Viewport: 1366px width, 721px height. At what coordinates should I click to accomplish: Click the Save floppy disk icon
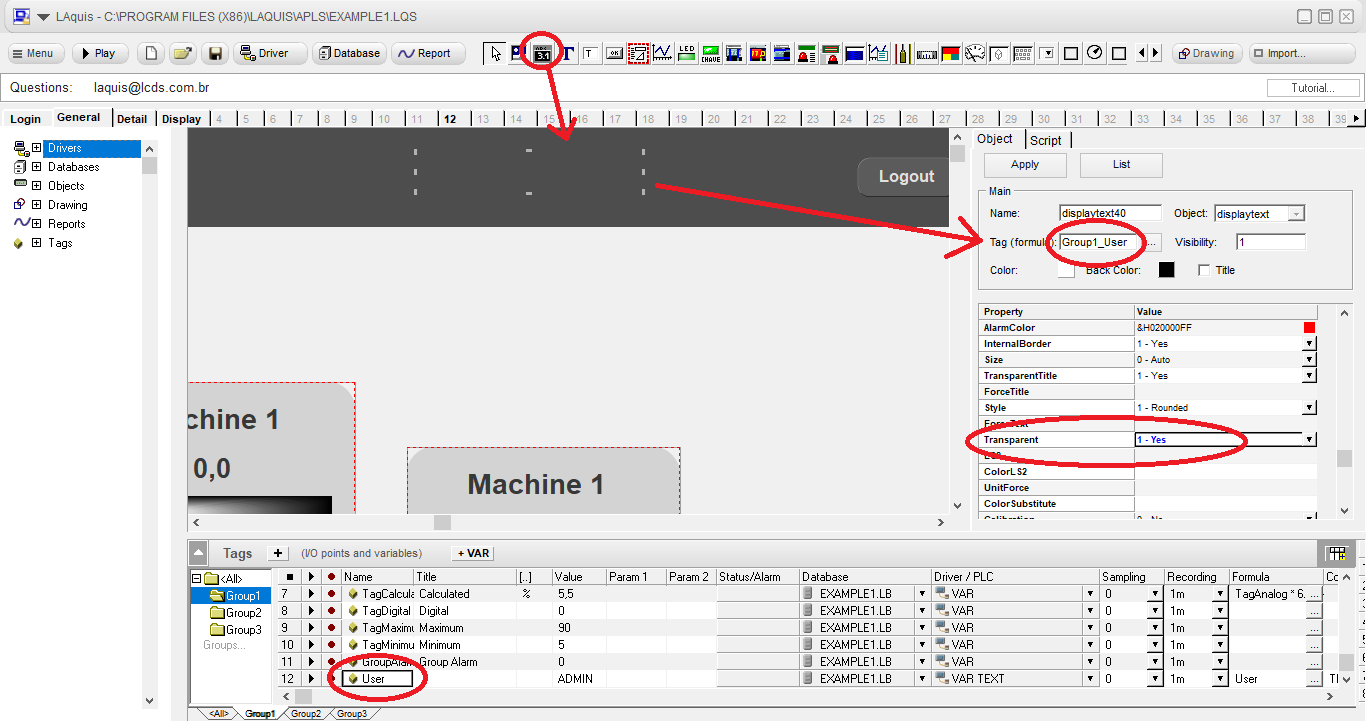click(213, 53)
